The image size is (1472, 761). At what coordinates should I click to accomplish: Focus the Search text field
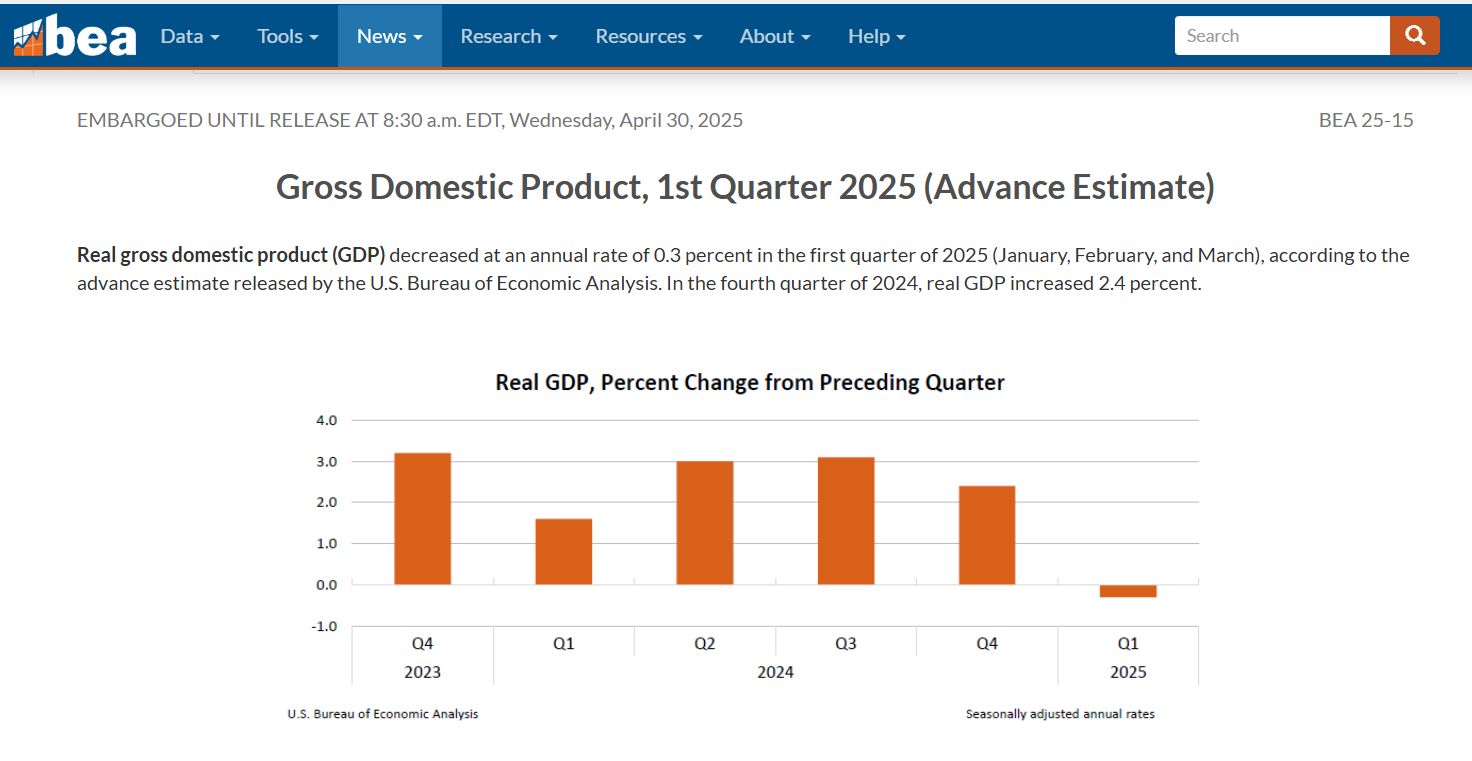[1281, 36]
